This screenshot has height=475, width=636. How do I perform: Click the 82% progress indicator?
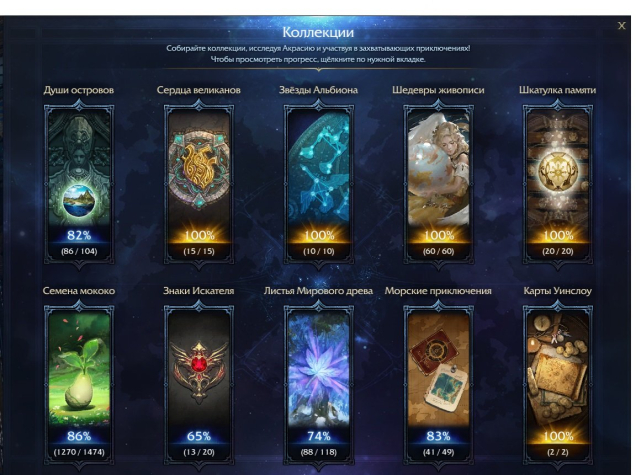[79, 235]
